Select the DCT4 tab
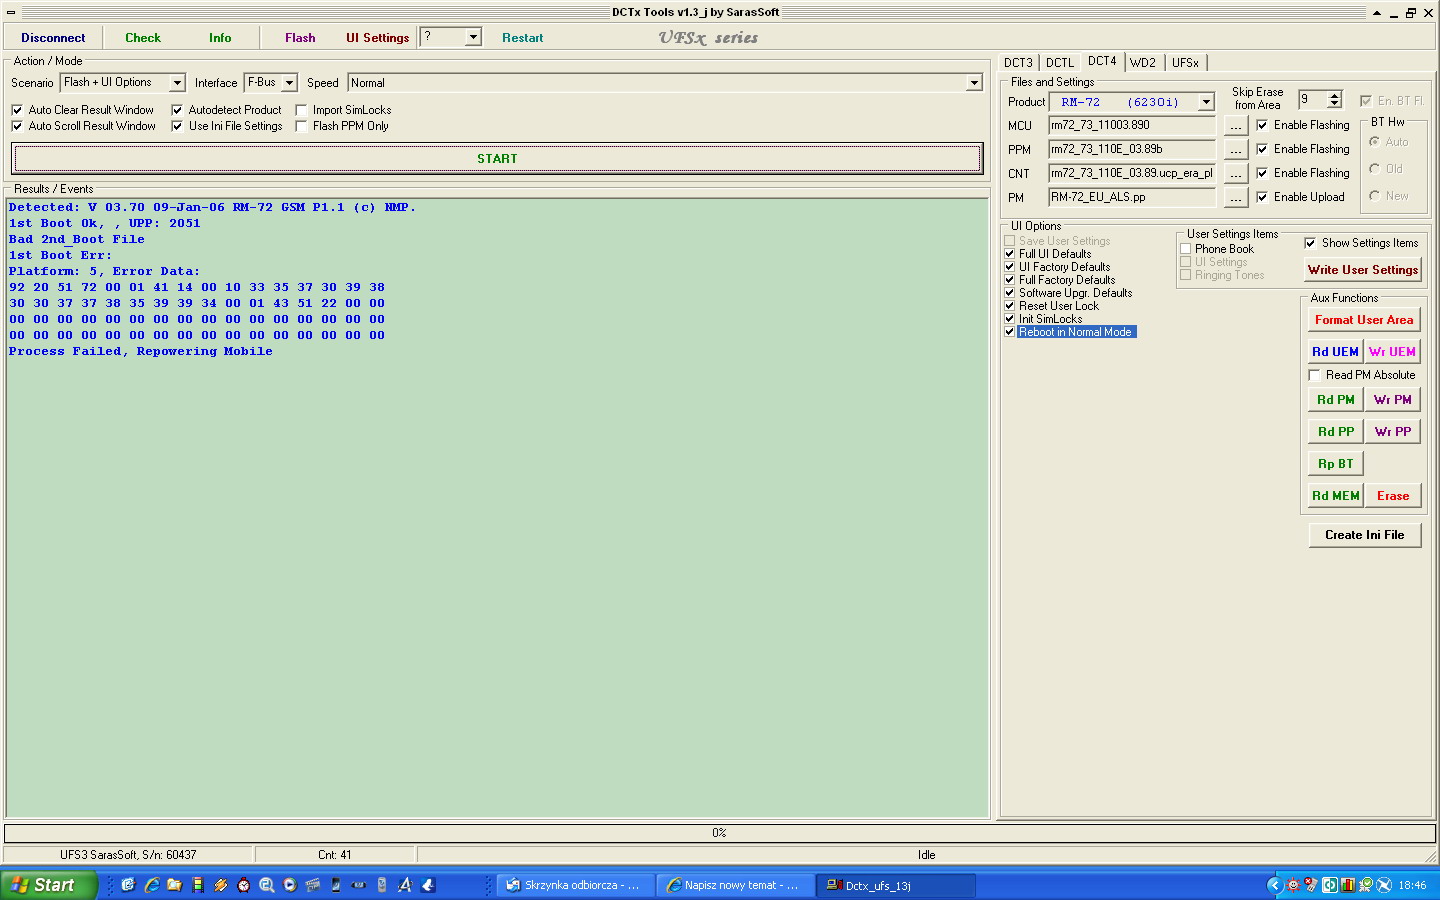 [1102, 61]
